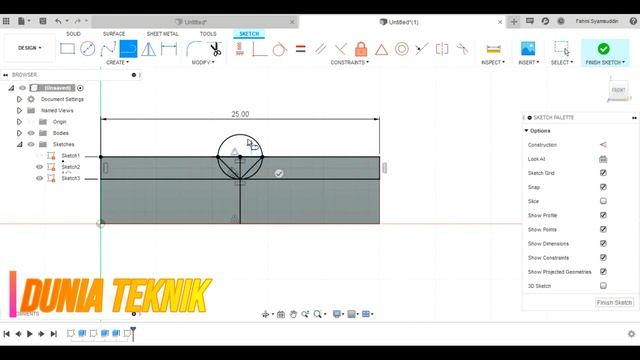Select the SKETCH tab
This screenshot has width=640, height=360.
249,34
